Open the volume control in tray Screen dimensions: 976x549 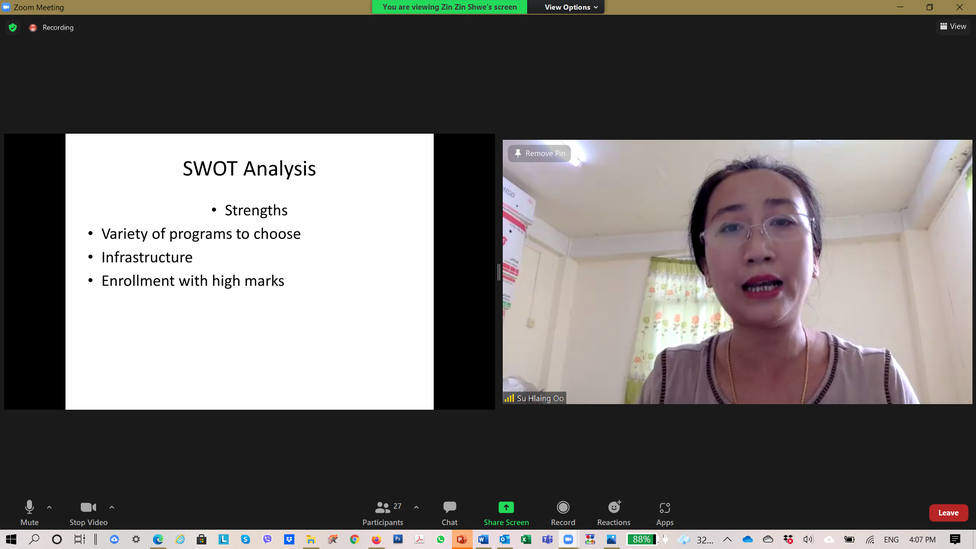click(x=808, y=540)
